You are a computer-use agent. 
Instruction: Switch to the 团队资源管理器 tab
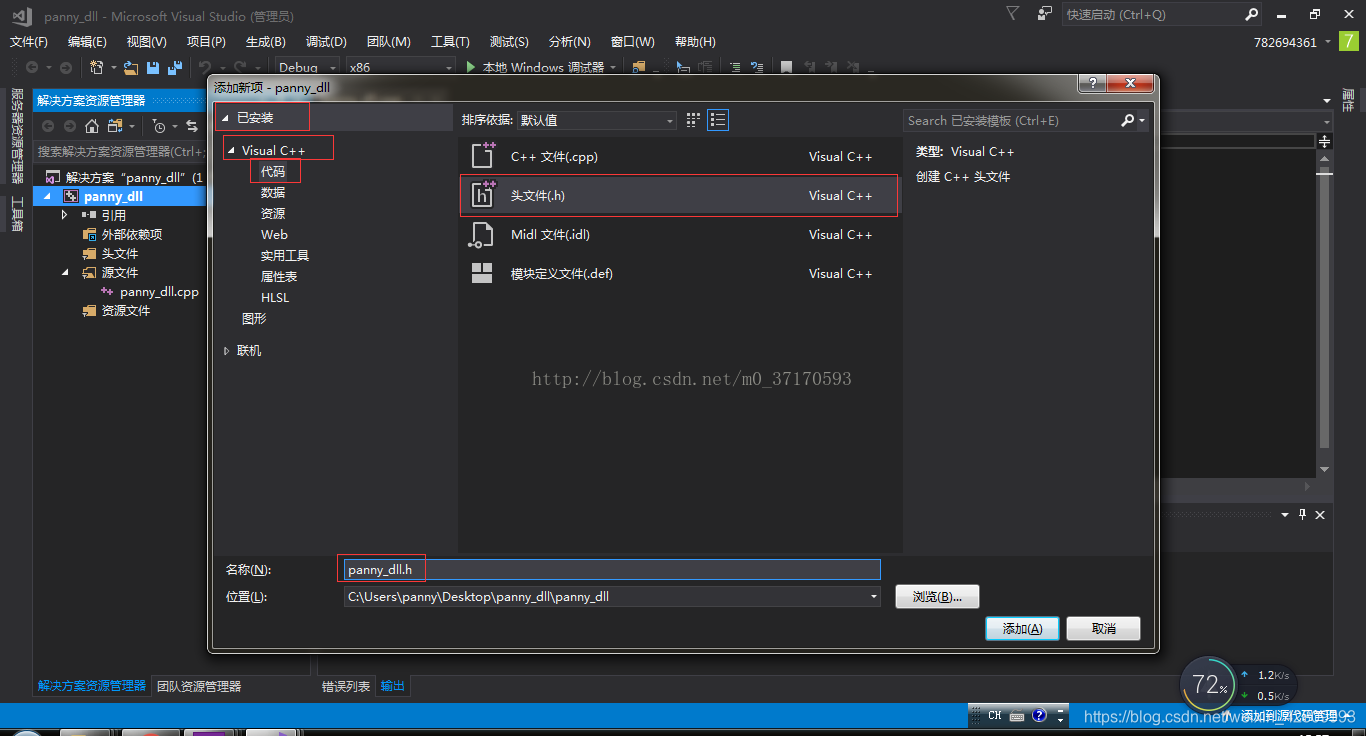(x=199, y=686)
